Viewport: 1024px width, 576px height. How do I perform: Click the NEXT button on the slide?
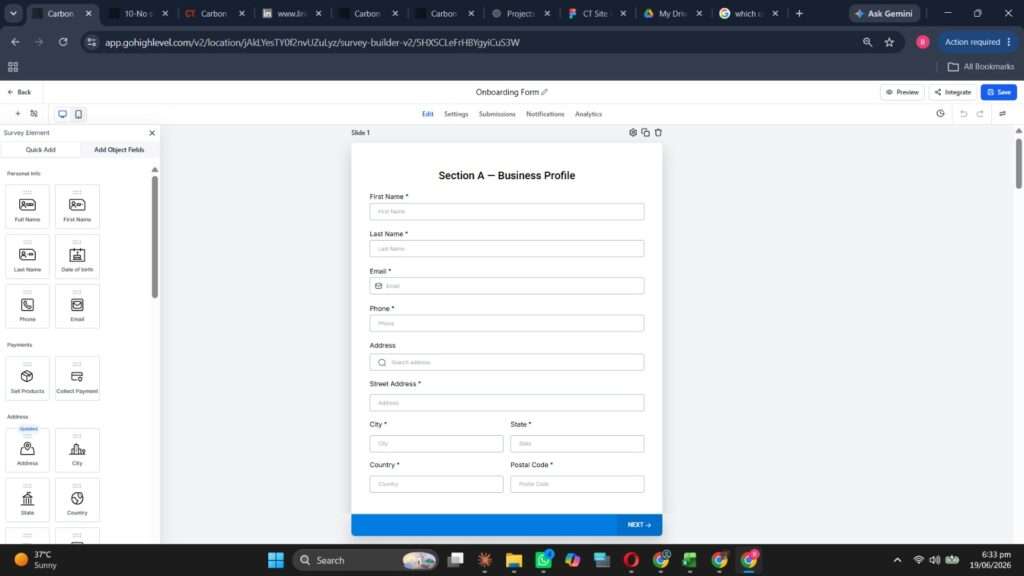click(x=639, y=524)
